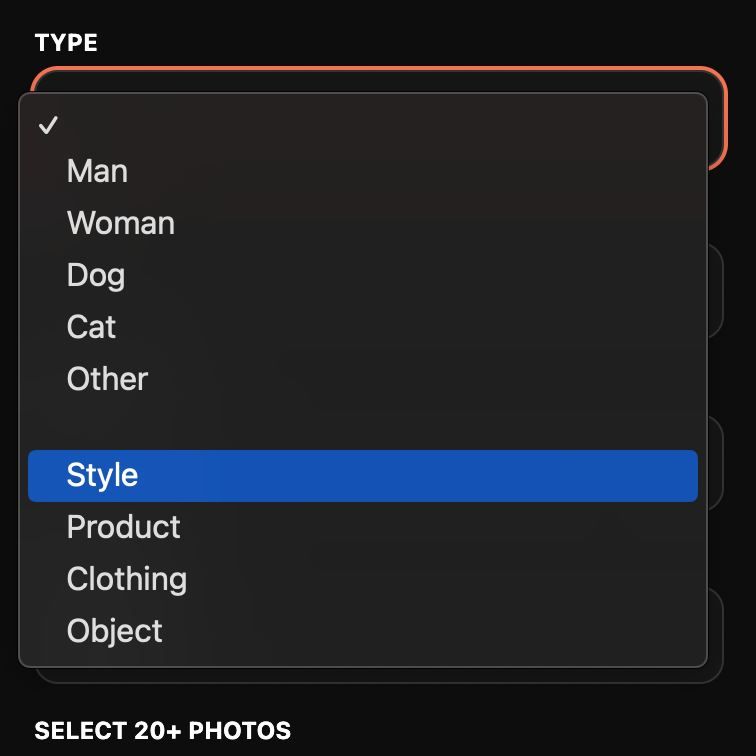Image resolution: width=756 pixels, height=756 pixels.
Task: Choose "Dog" as the type
Action: 95,275
